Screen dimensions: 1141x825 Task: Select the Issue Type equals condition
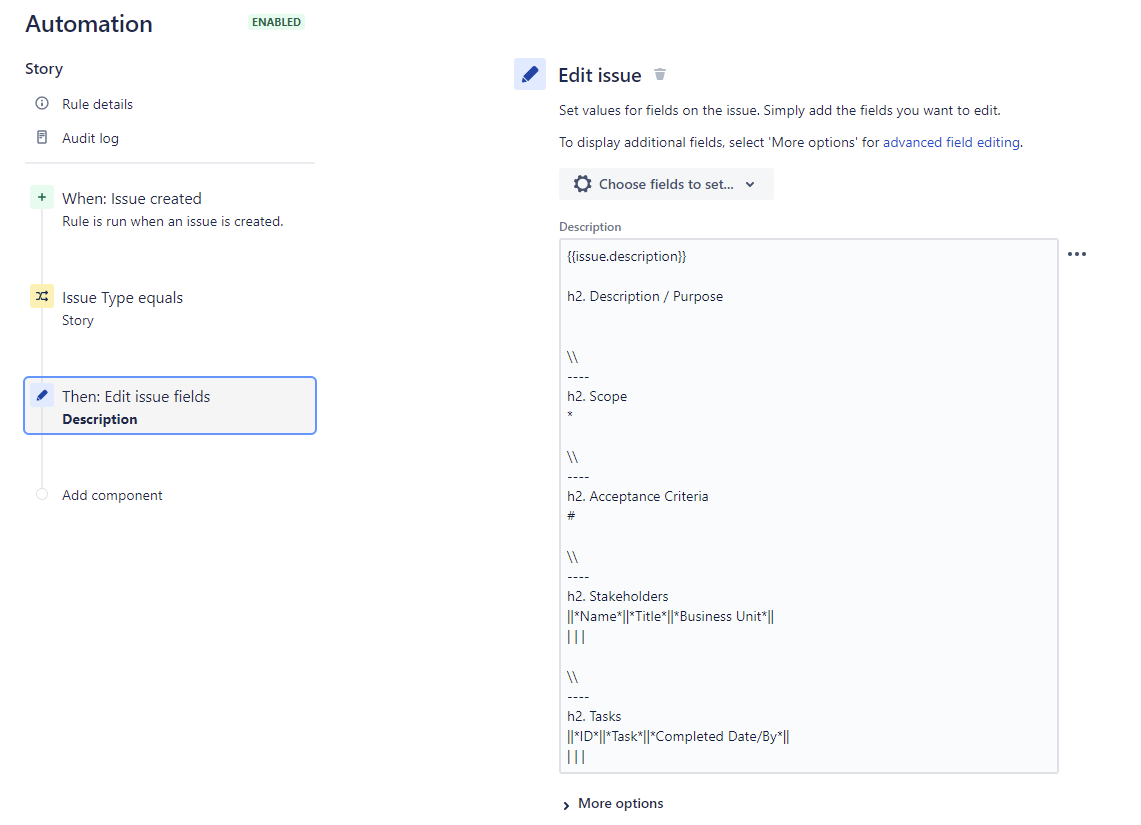tap(122, 298)
